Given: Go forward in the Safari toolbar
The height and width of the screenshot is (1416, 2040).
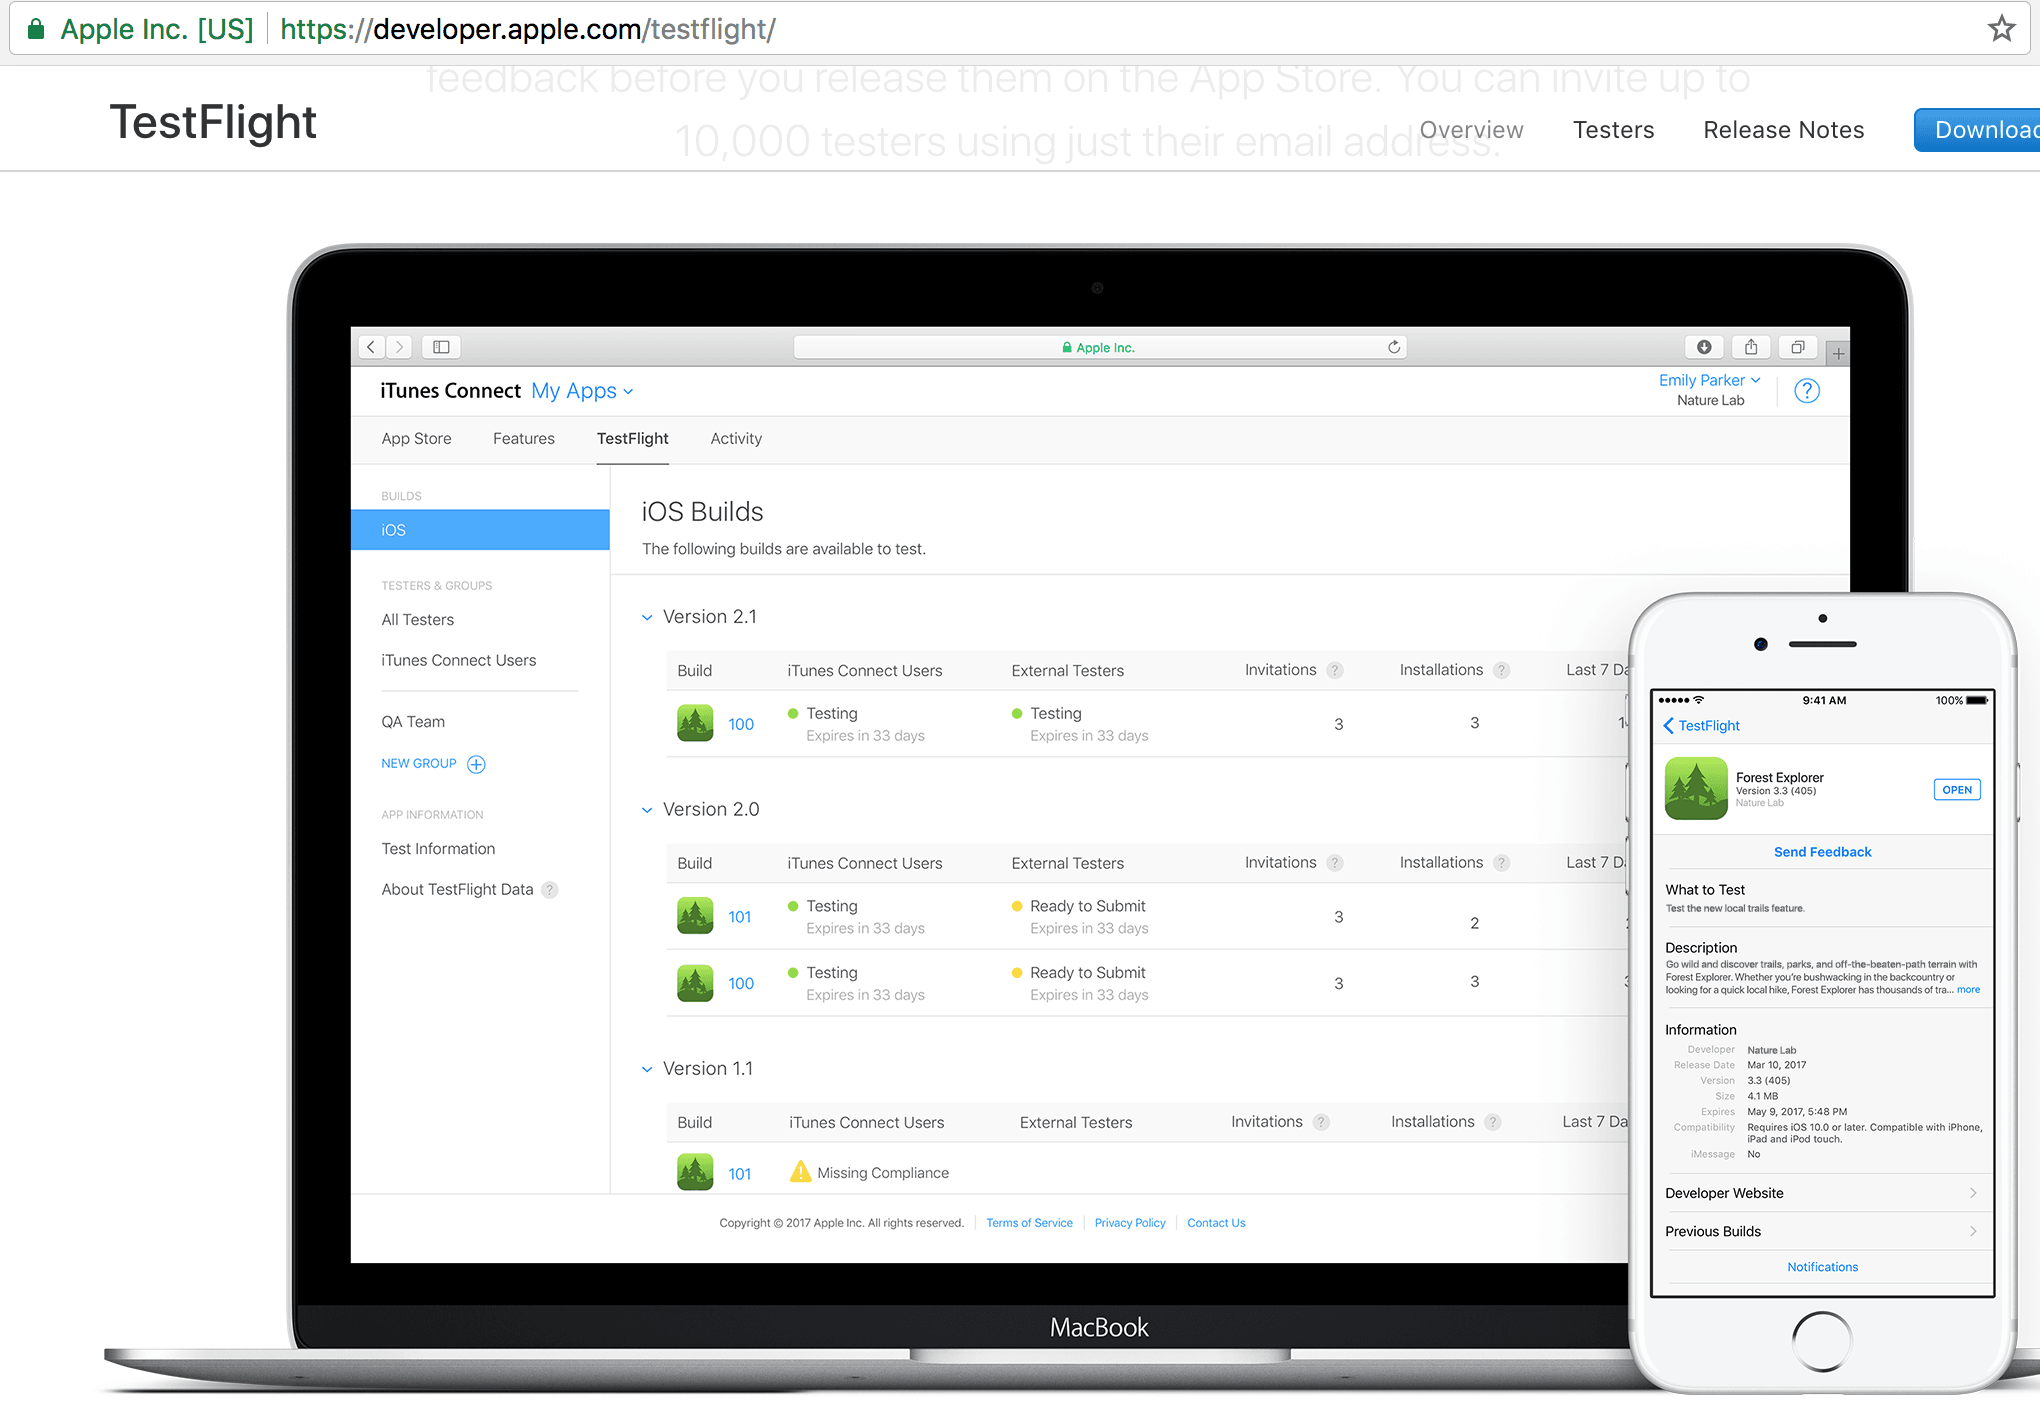Looking at the screenshot, I should [x=399, y=347].
